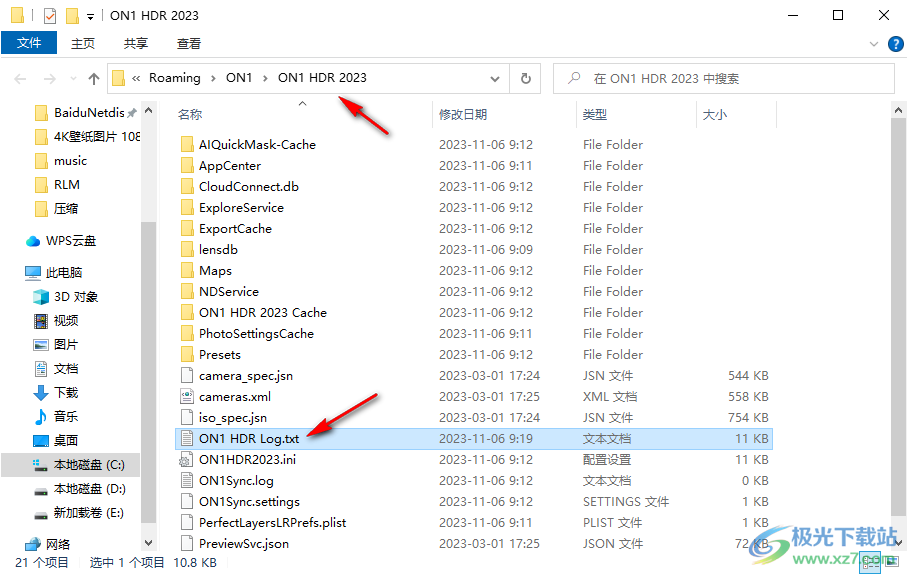Select the CloudConnect.db folder icon
The width and height of the screenshot is (908, 575).
(x=186, y=186)
